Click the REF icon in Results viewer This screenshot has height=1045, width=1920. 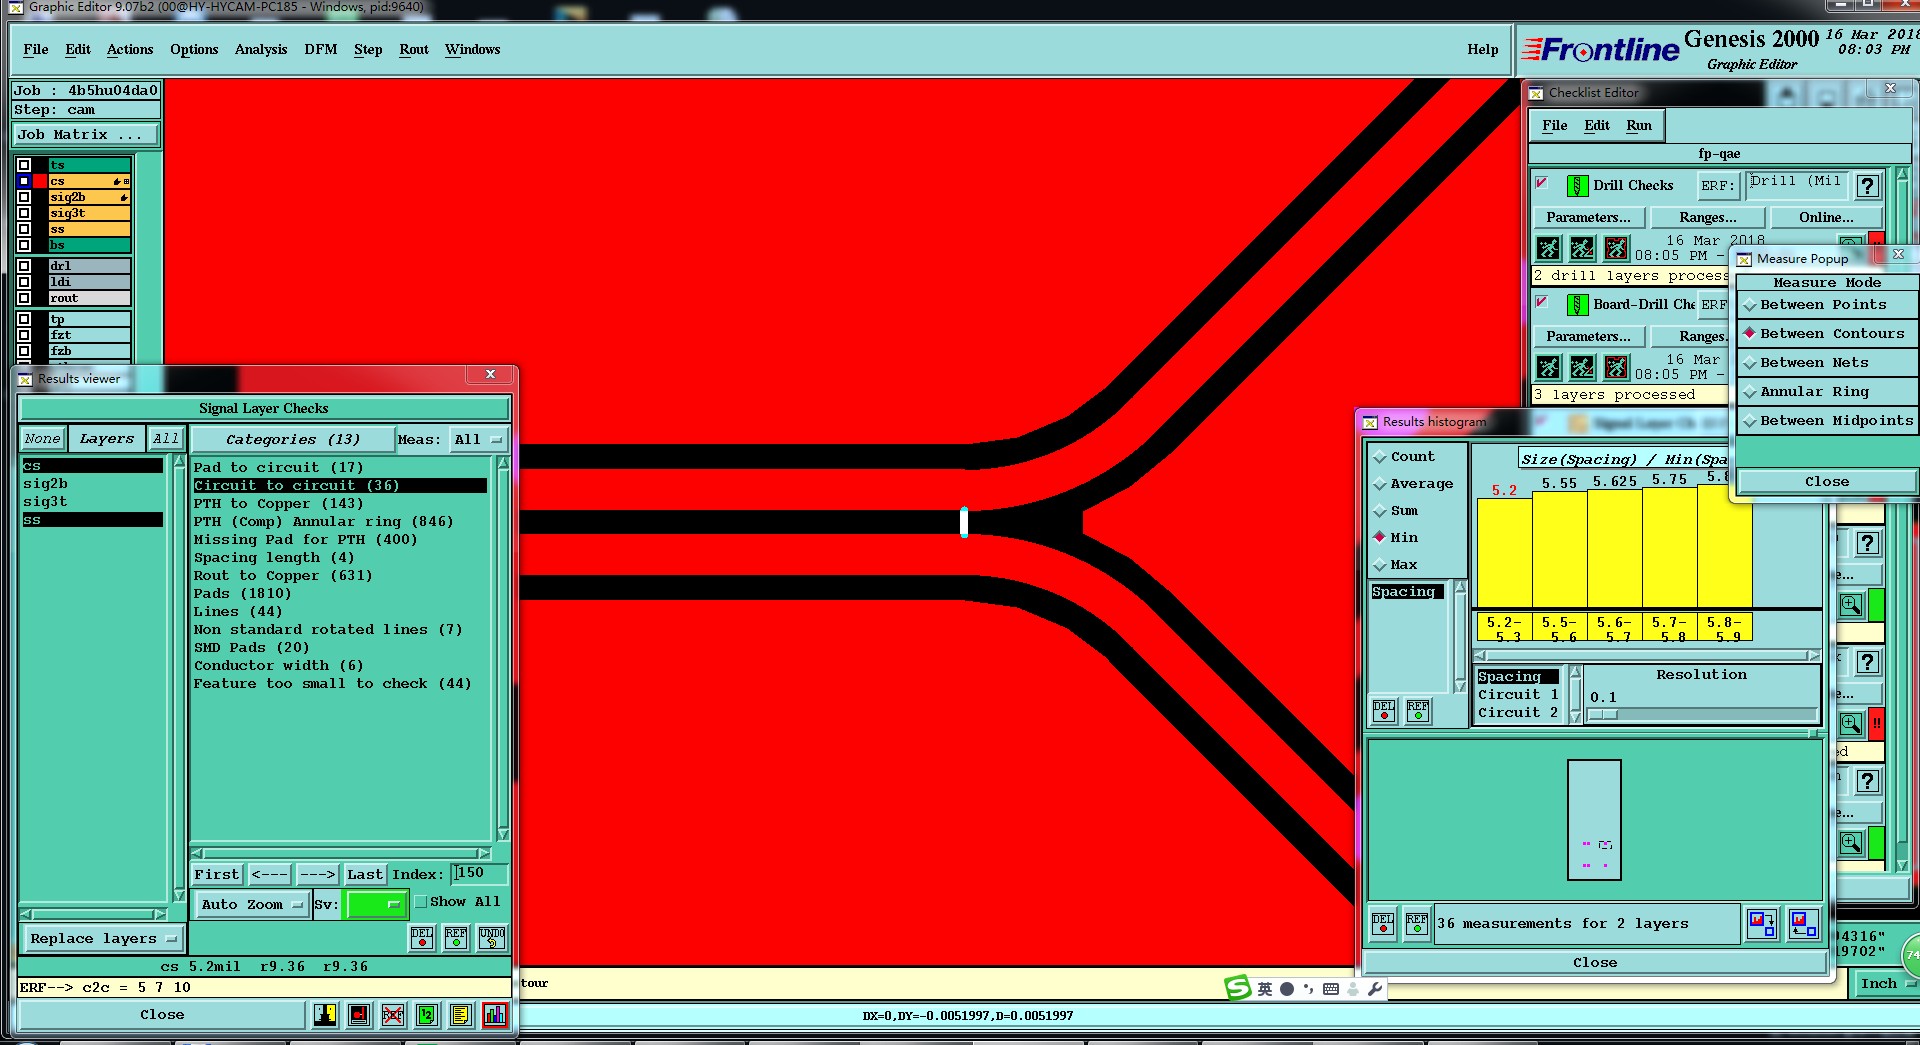tap(456, 937)
